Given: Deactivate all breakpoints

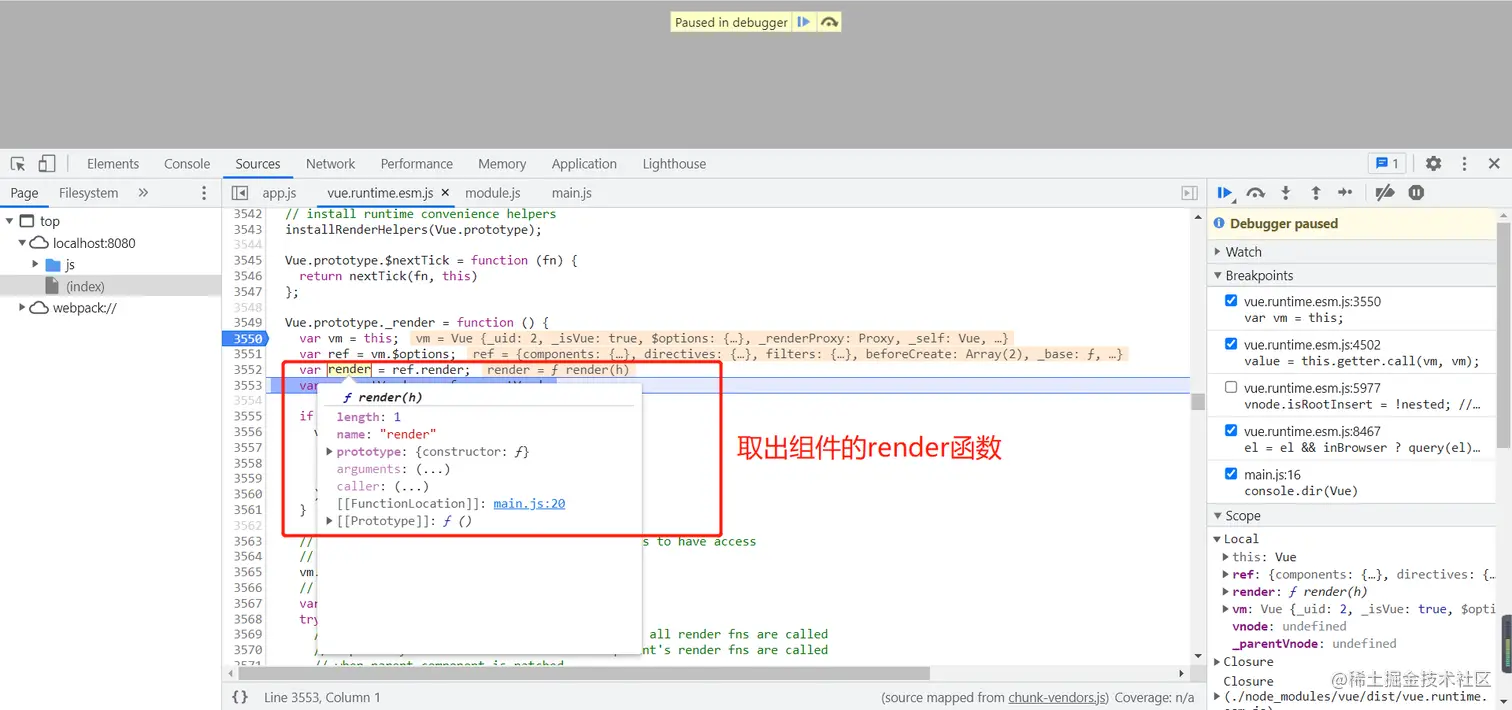Looking at the screenshot, I should coord(1385,193).
